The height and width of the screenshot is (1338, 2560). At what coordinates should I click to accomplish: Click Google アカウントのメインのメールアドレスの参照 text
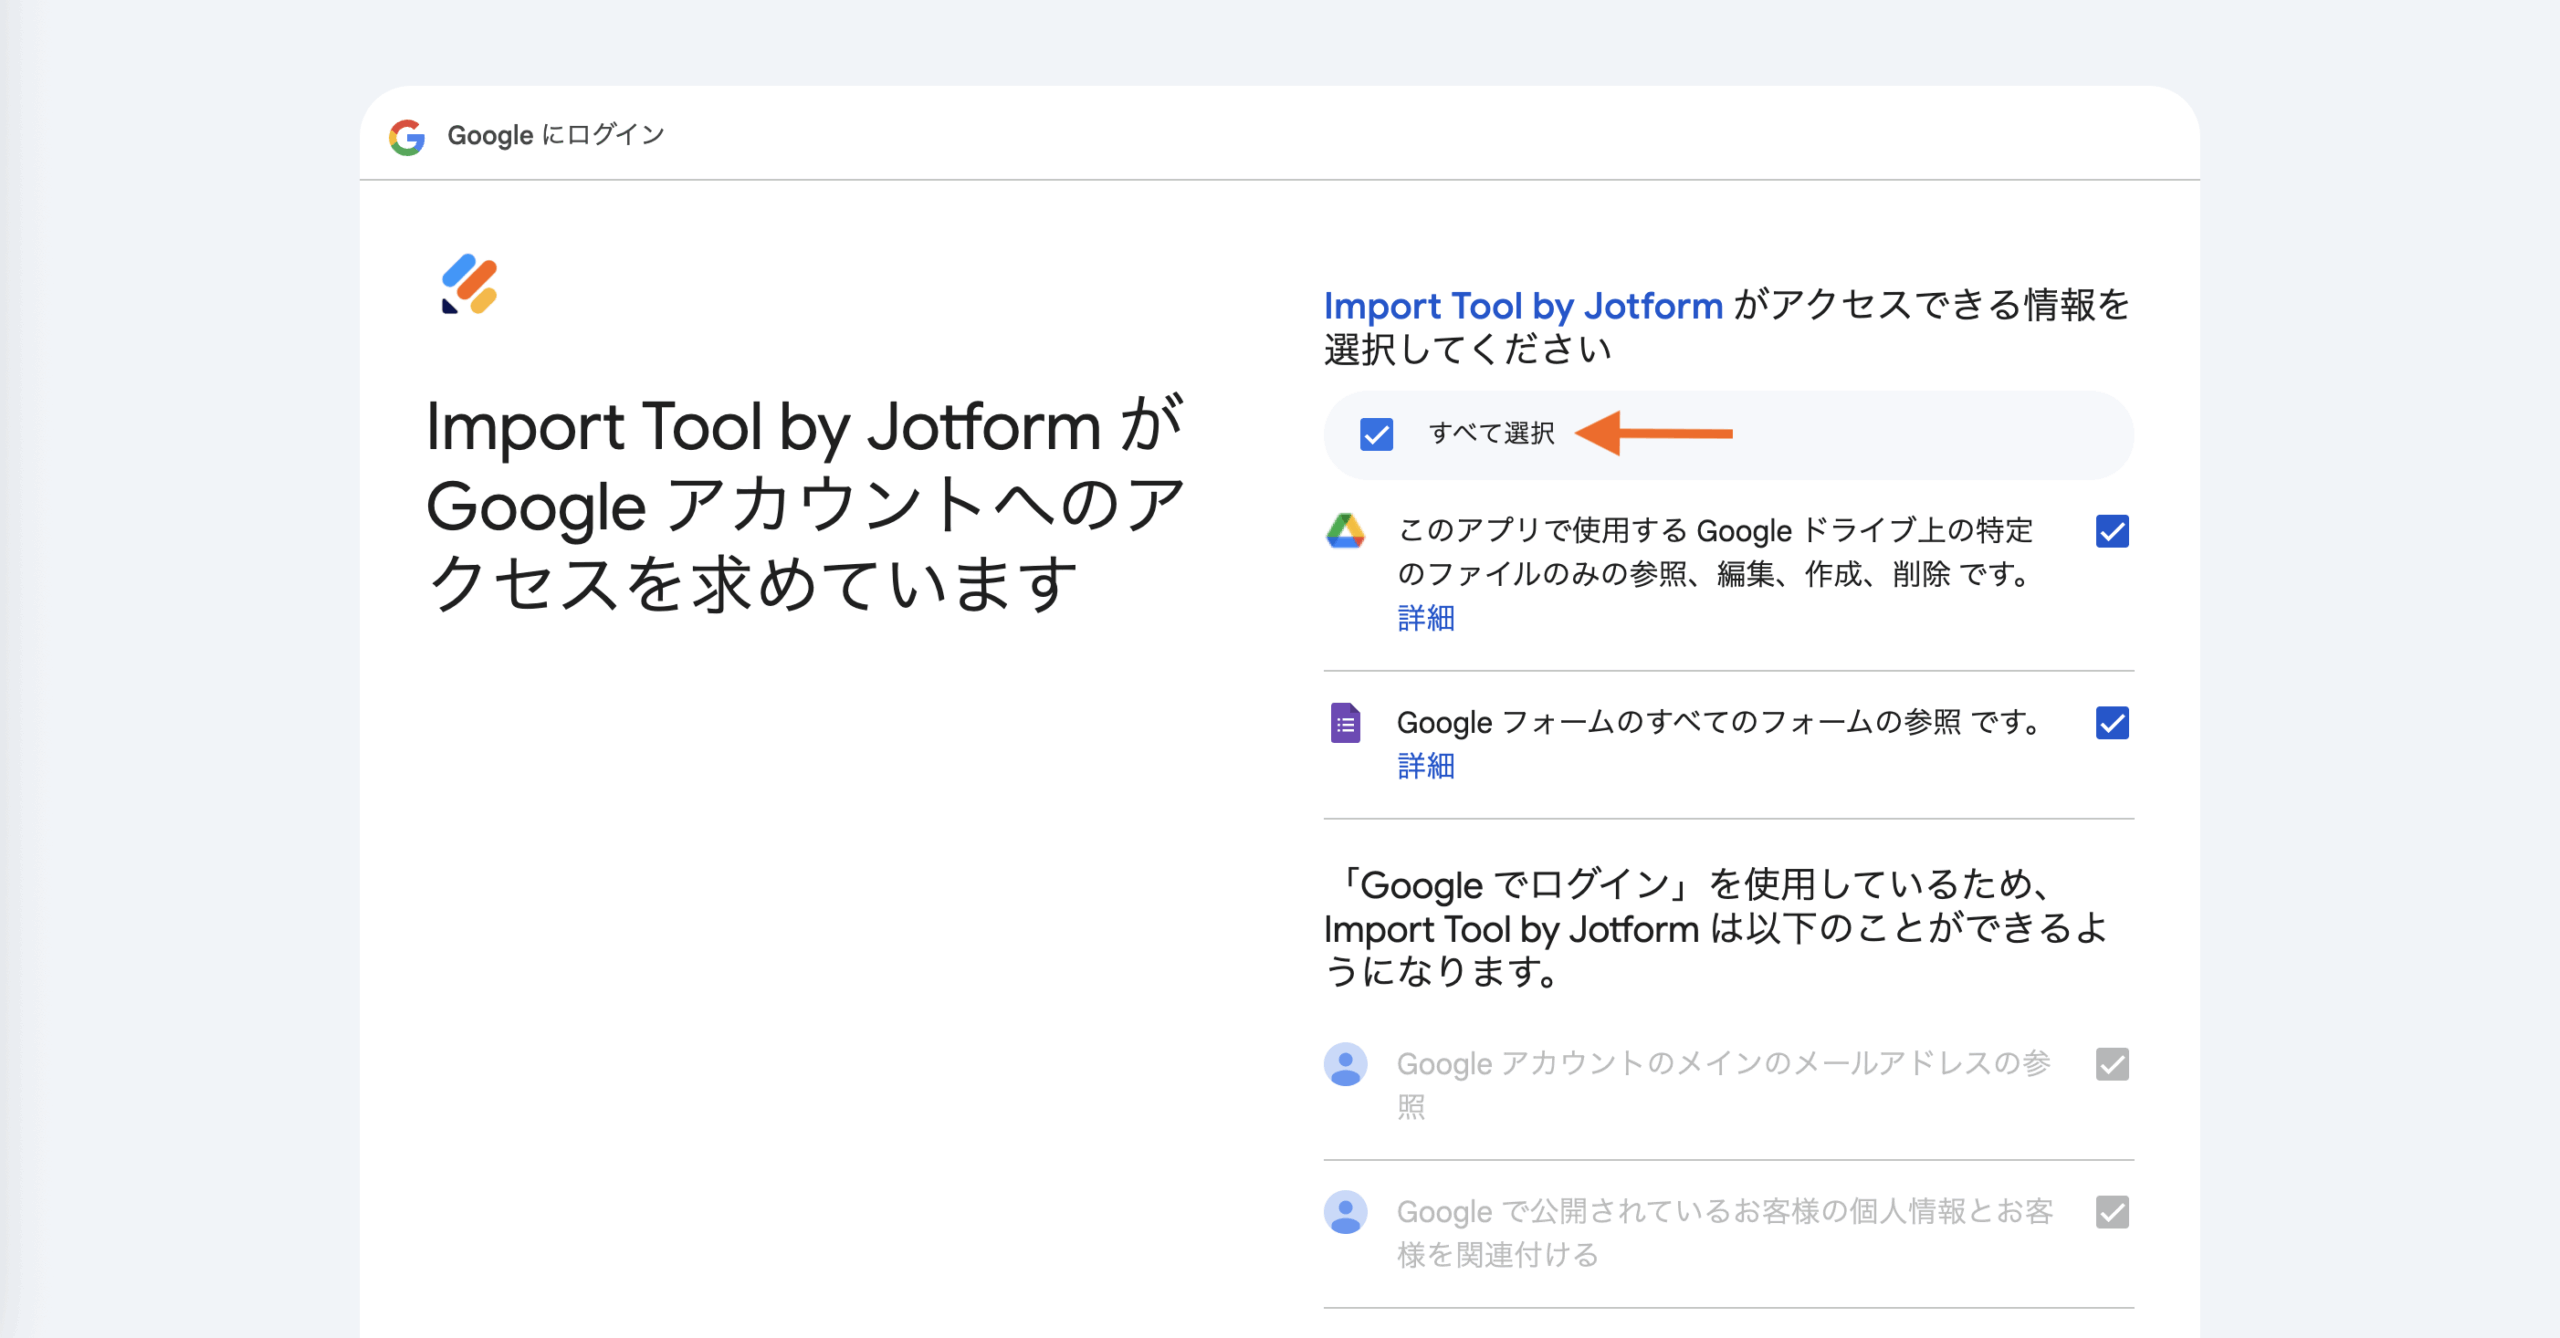[1724, 1084]
